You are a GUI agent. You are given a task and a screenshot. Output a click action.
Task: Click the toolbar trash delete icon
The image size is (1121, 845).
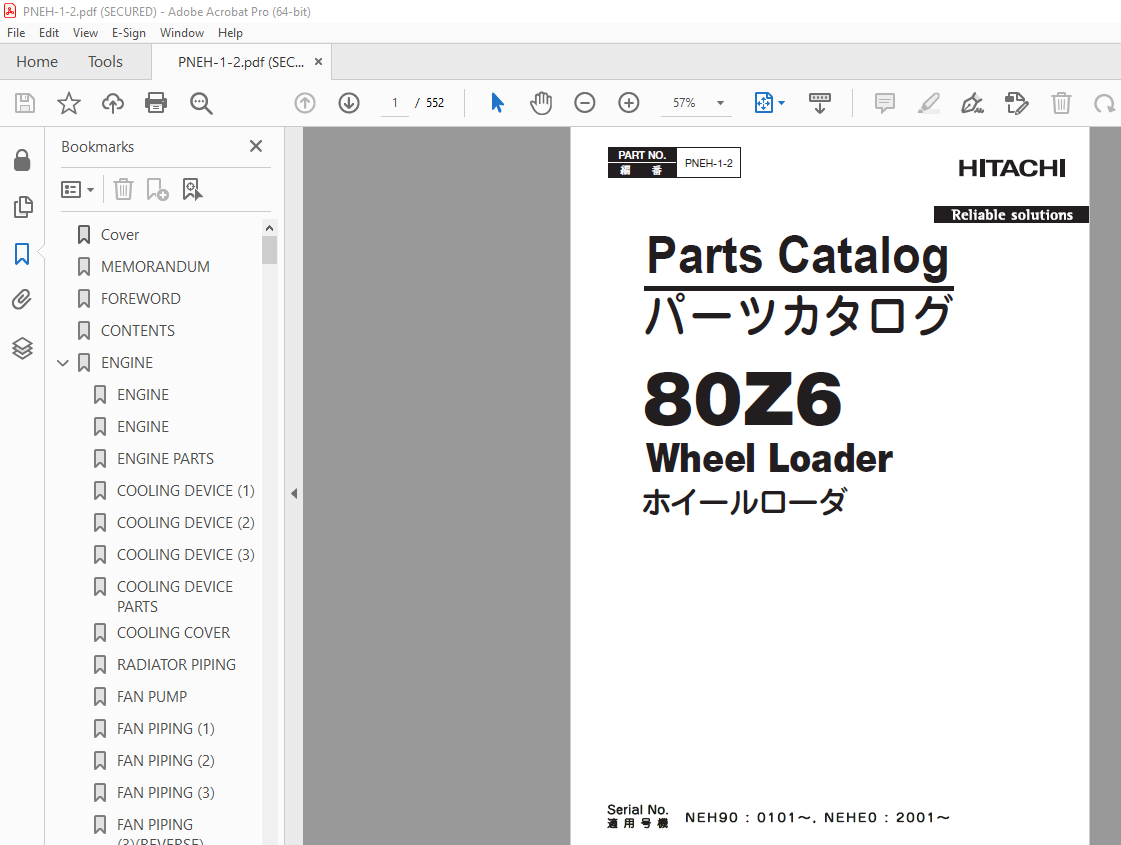click(1061, 103)
